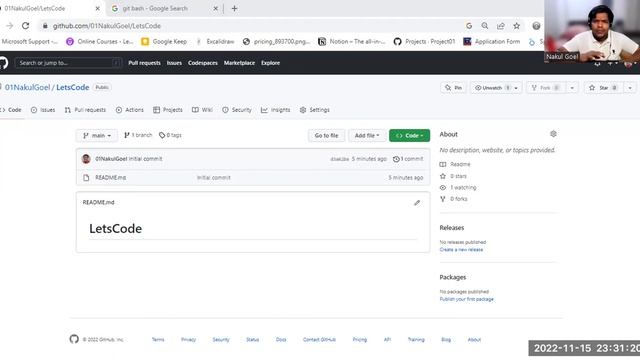Open the Google Keep bookmark
Screen dimensions: 640x360
tap(164, 42)
